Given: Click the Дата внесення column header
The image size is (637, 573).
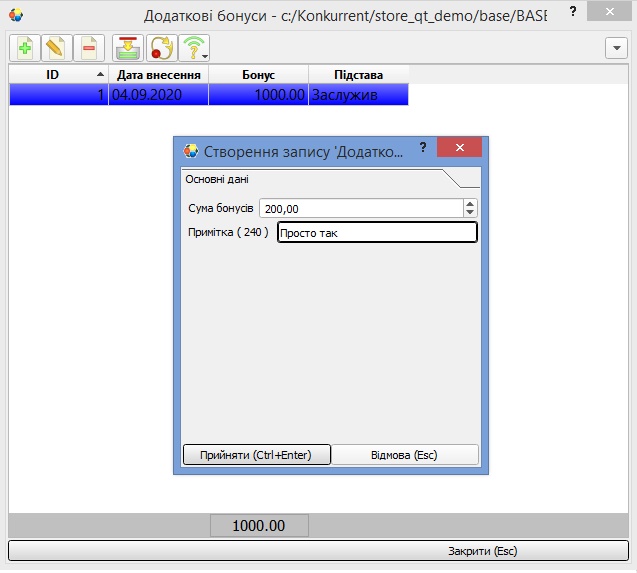Looking at the screenshot, I should [x=158, y=75].
